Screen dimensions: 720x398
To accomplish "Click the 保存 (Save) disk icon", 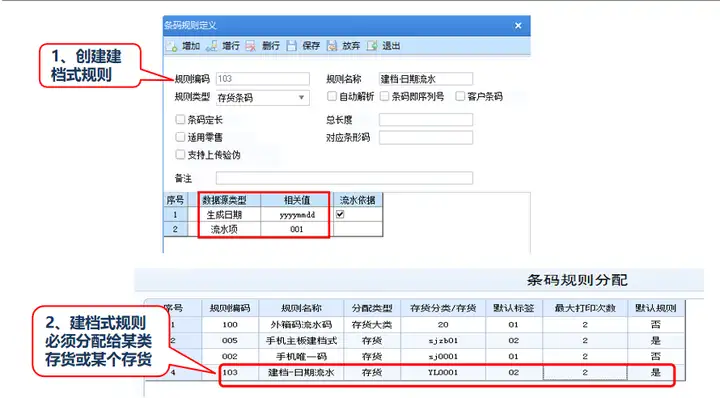I will tap(291, 46).
